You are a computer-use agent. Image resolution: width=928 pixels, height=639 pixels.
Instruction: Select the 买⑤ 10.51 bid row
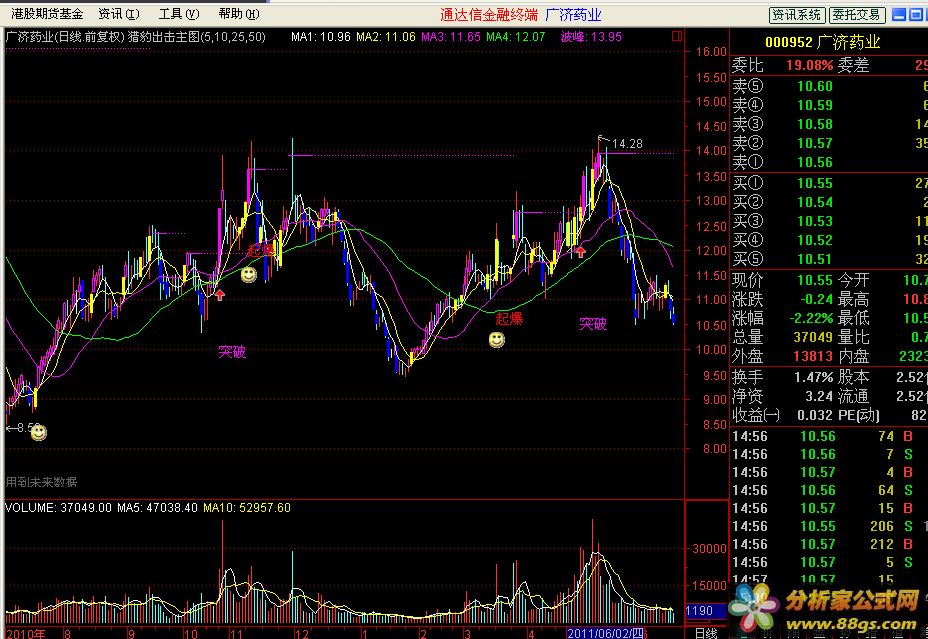829,259
